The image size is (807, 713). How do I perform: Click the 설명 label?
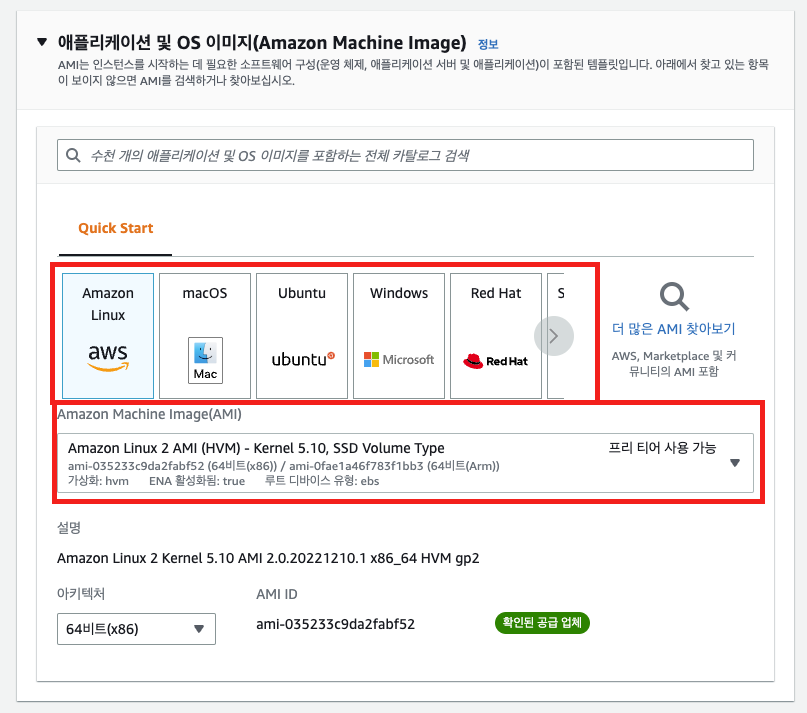[x=69, y=528]
